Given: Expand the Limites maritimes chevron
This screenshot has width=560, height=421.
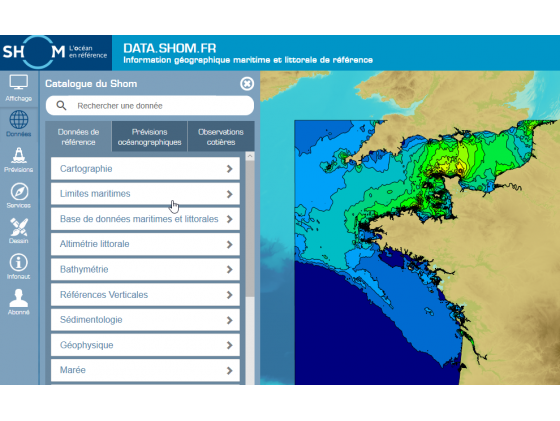Looking at the screenshot, I should tap(230, 194).
